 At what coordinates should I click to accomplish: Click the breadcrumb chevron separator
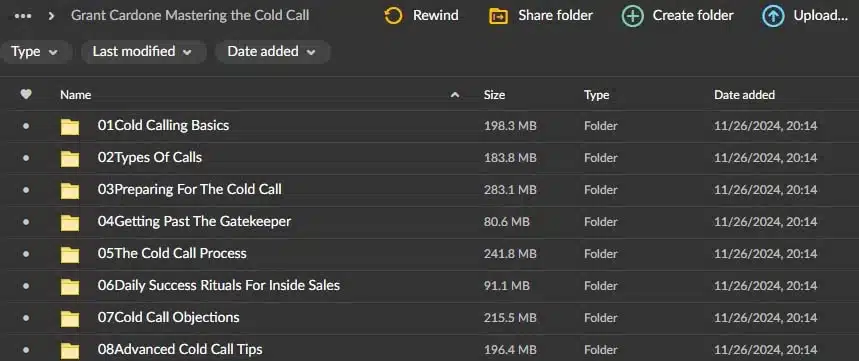coord(51,16)
